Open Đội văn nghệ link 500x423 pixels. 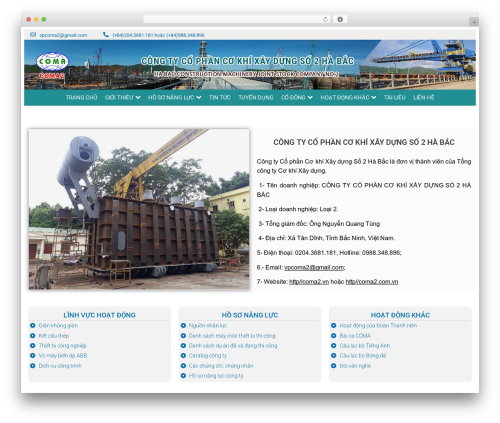[355, 366]
